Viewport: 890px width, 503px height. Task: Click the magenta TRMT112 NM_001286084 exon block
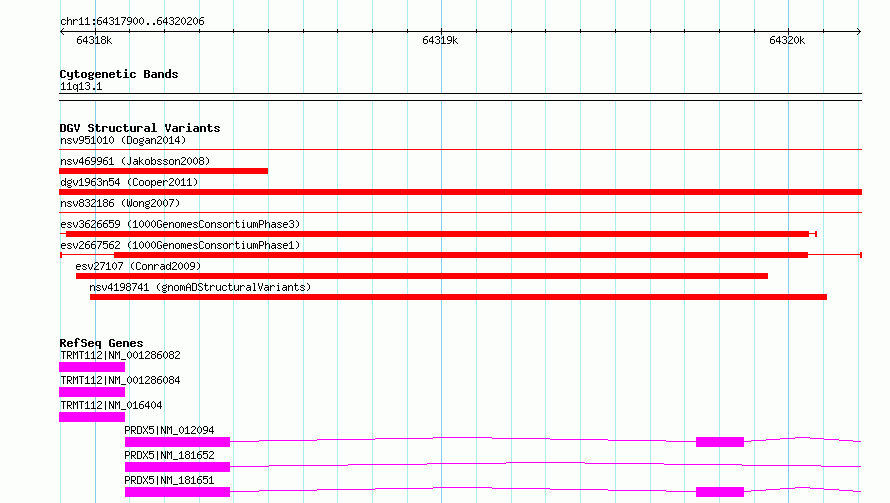92,392
